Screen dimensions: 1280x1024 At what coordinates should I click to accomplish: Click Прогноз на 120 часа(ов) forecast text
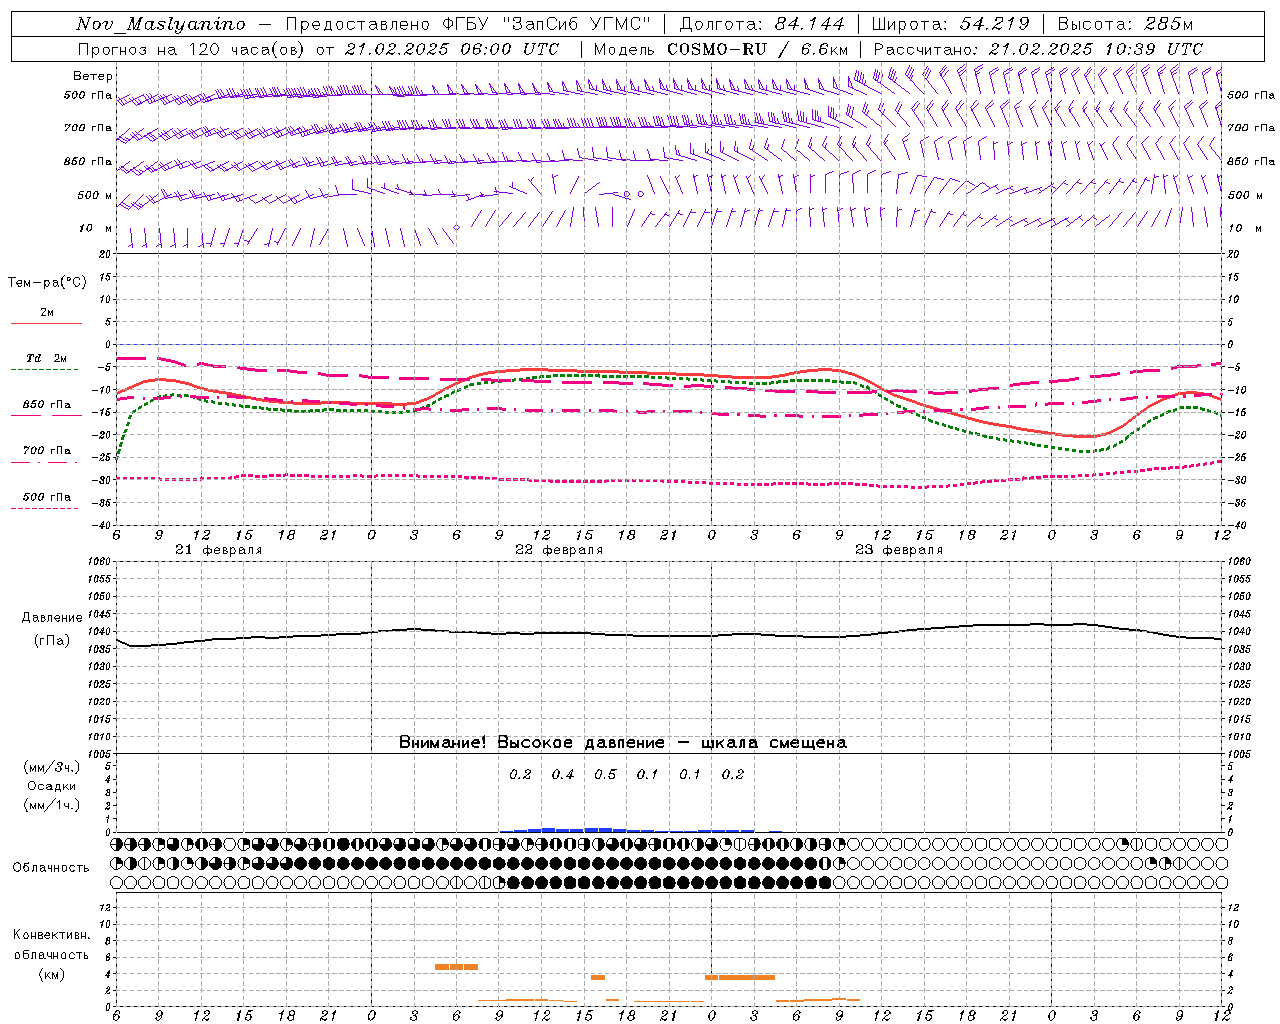click(193, 49)
